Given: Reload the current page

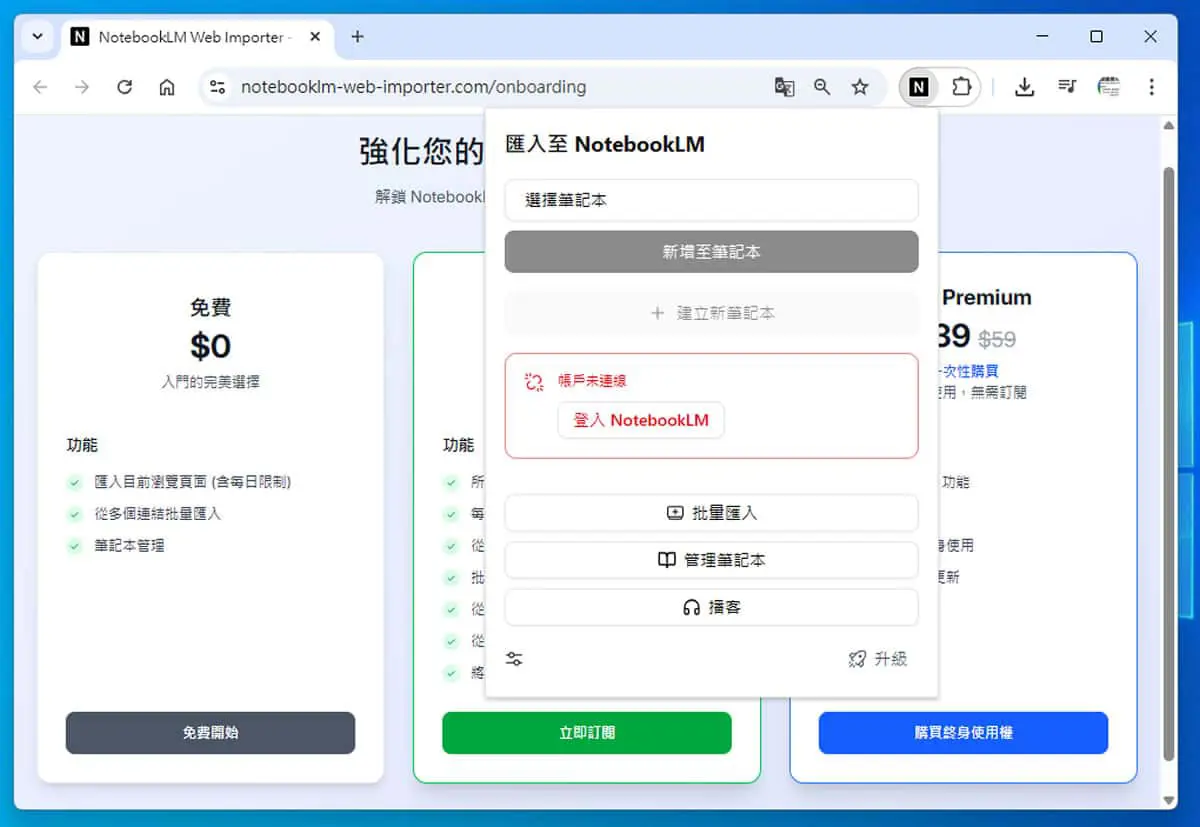Looking at the screenshot, I should pyautogui.click(x=124, y=87).
